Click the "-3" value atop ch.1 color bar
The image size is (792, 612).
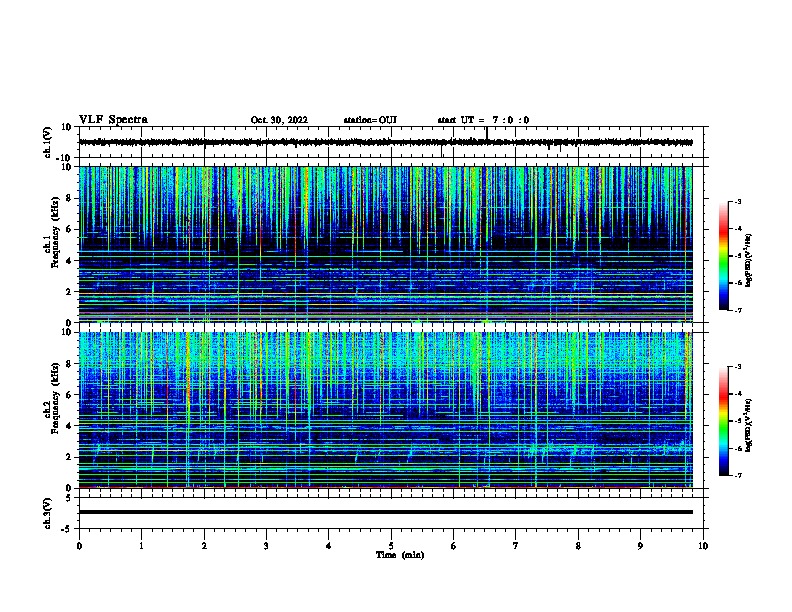[x=738, y=202]
